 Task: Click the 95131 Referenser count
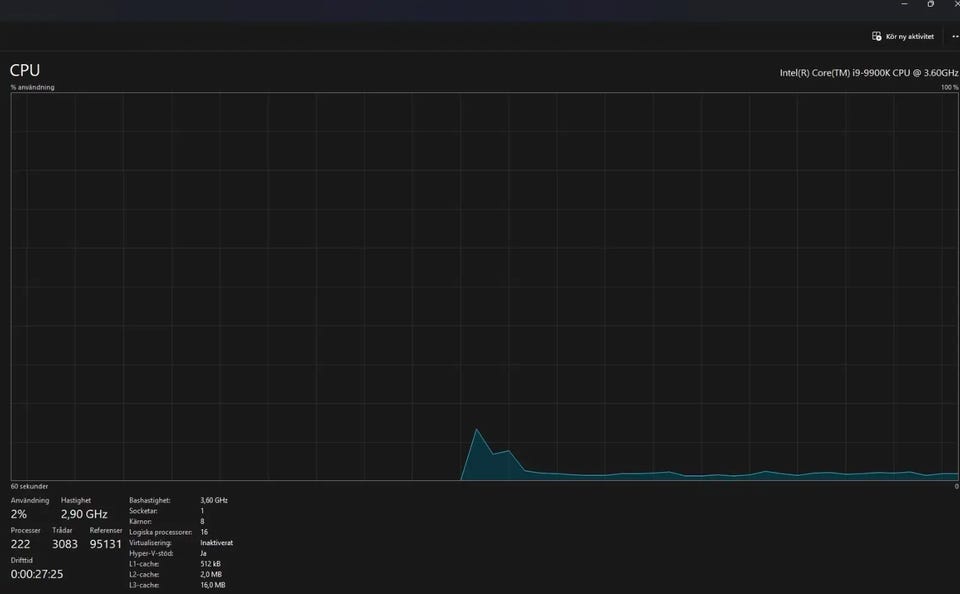coord(105,544)
